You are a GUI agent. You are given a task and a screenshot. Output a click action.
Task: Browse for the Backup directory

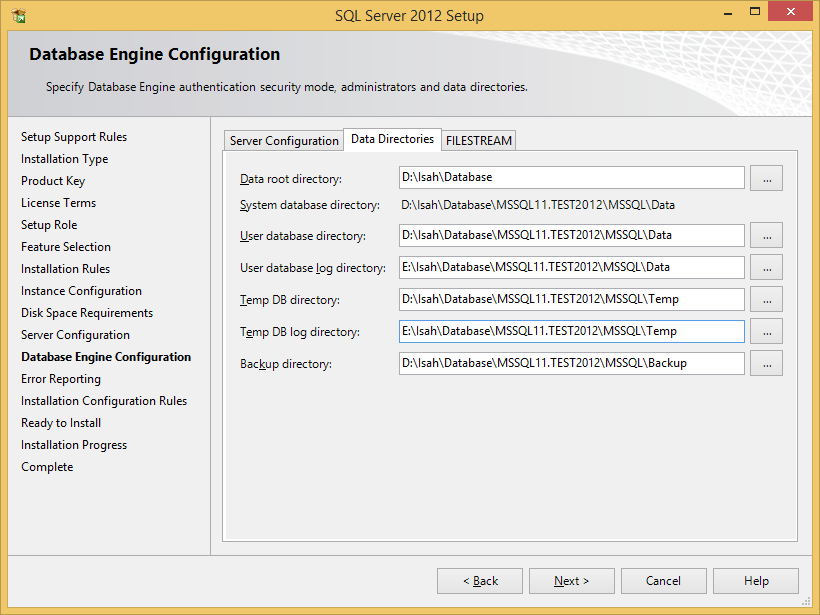[x=766, y=363]
